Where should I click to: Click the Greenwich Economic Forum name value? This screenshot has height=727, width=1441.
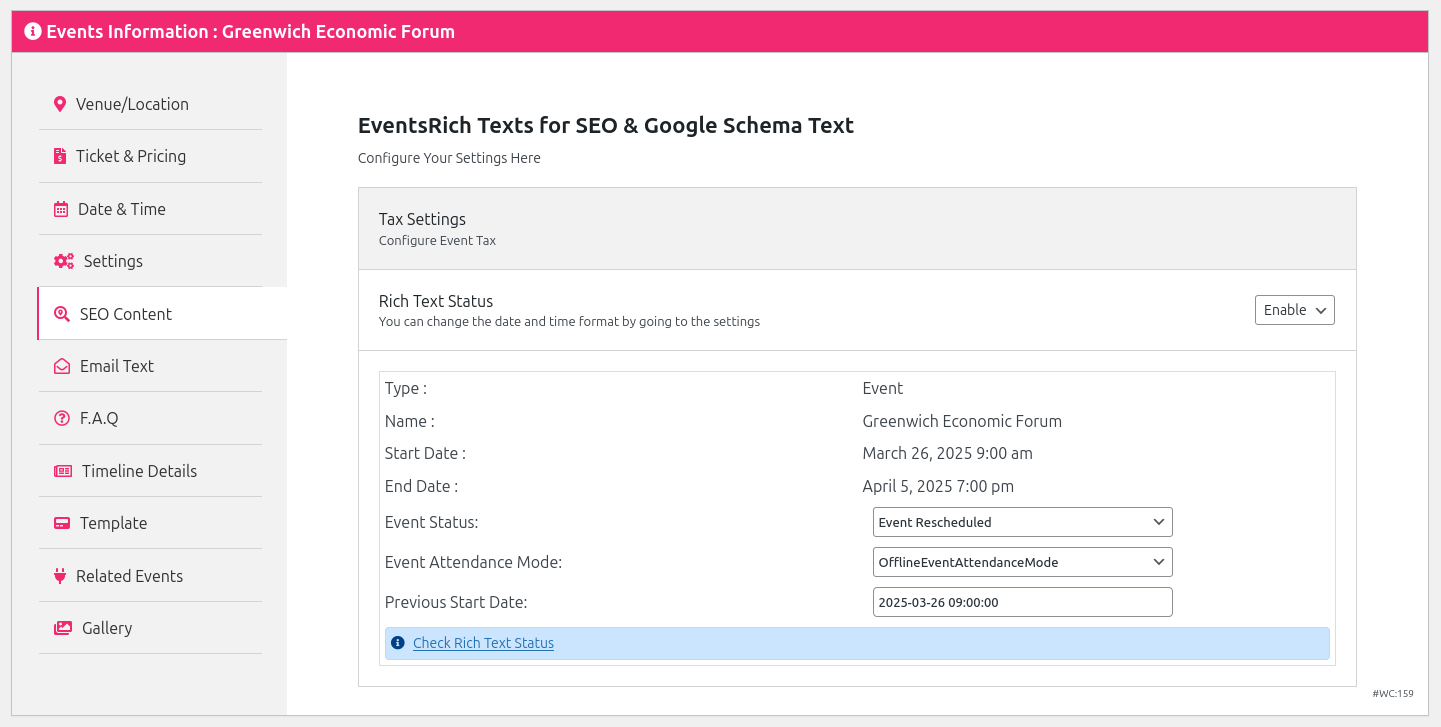pyautogui.click(x=962, y=421)
